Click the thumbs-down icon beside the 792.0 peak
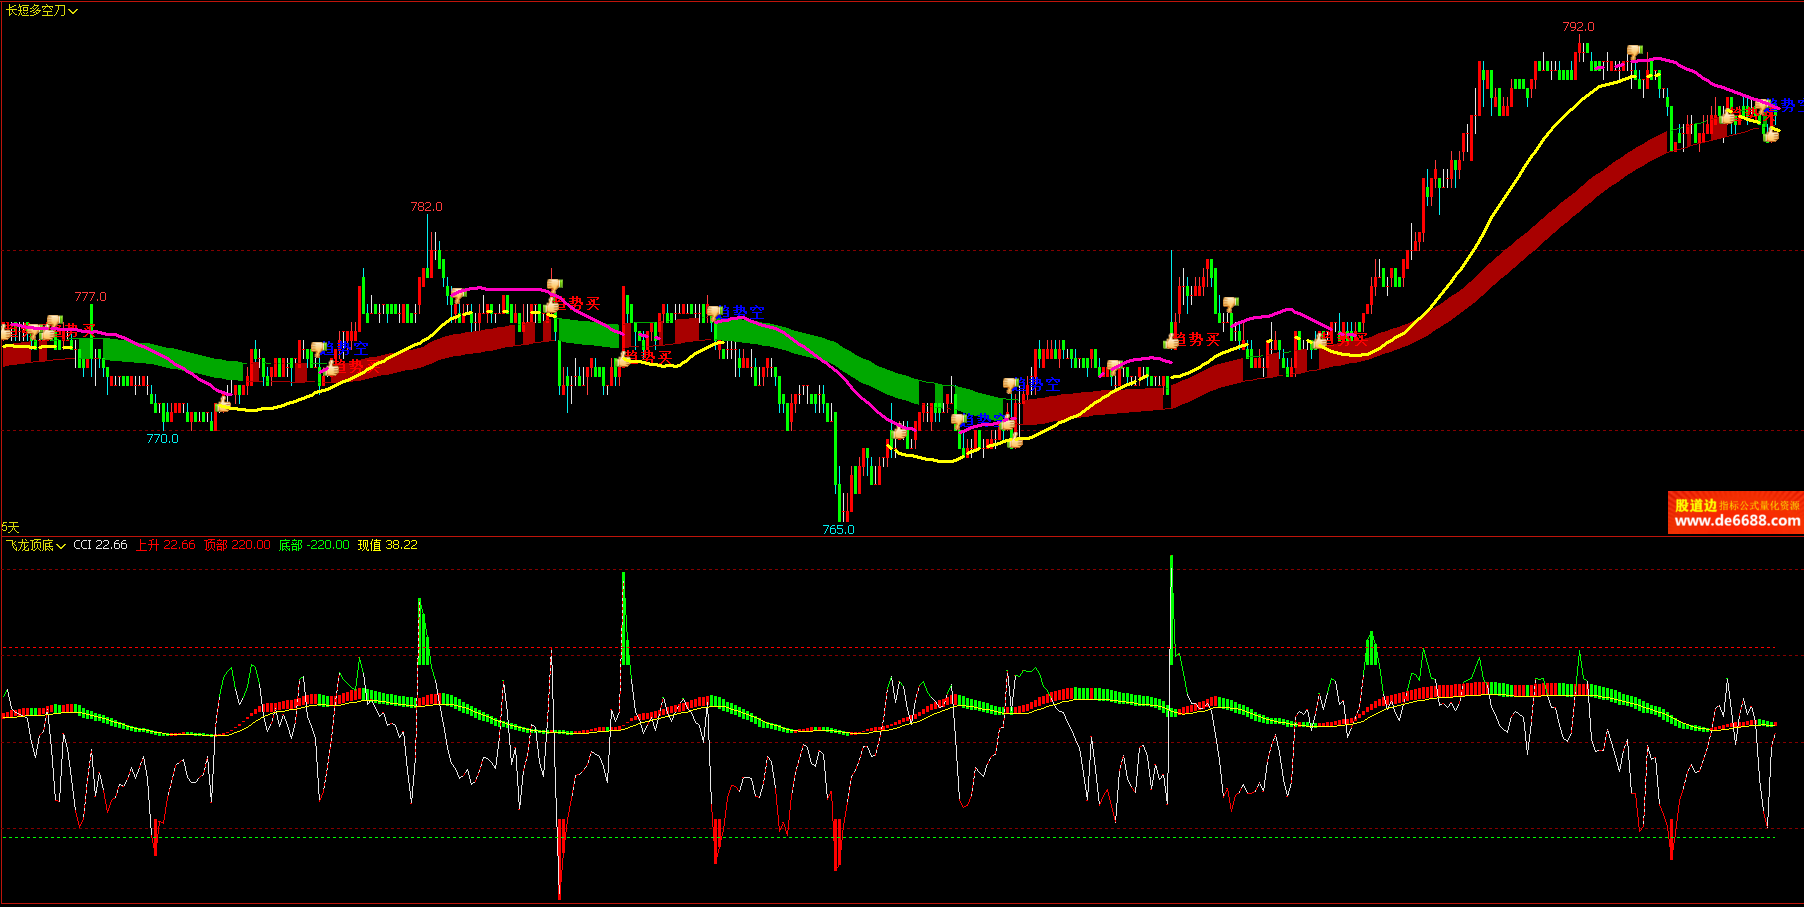1804x907 pixels. click(1634, 51)
